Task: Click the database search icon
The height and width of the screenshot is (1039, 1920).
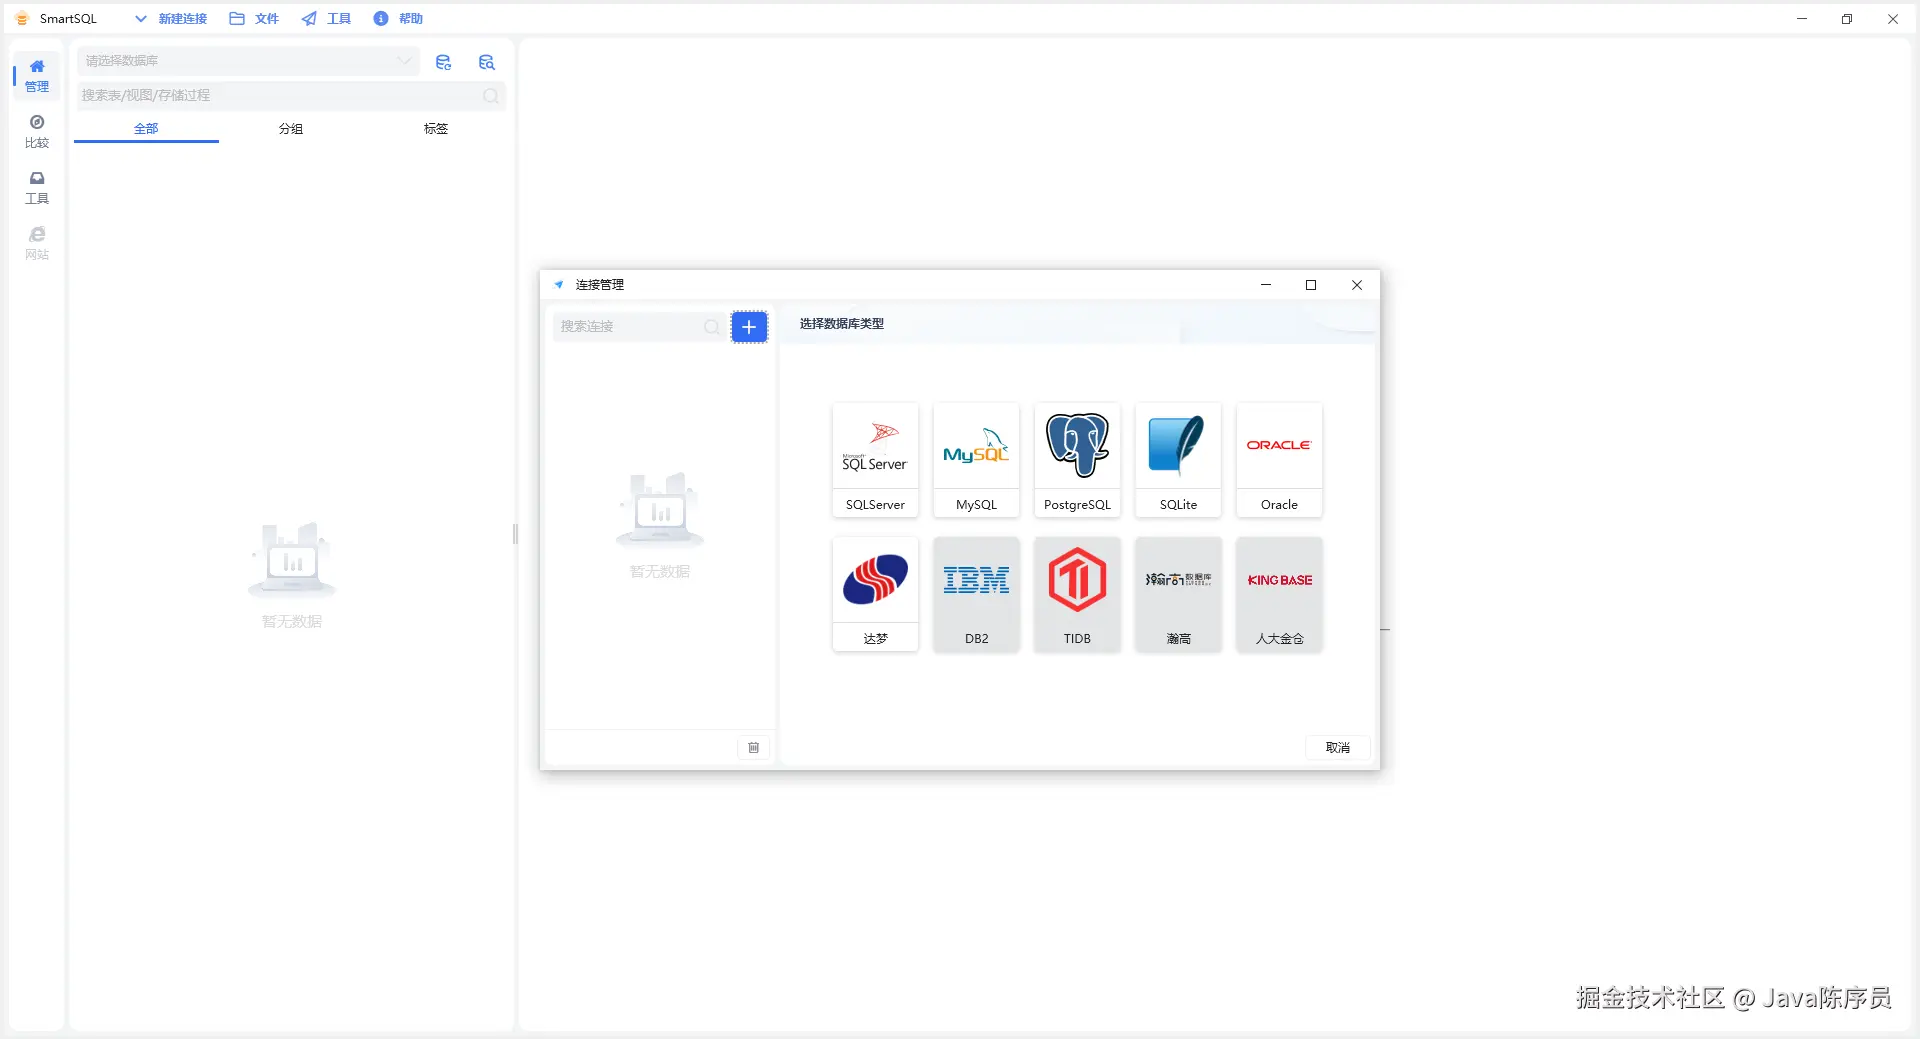Action: click(487, 62)
